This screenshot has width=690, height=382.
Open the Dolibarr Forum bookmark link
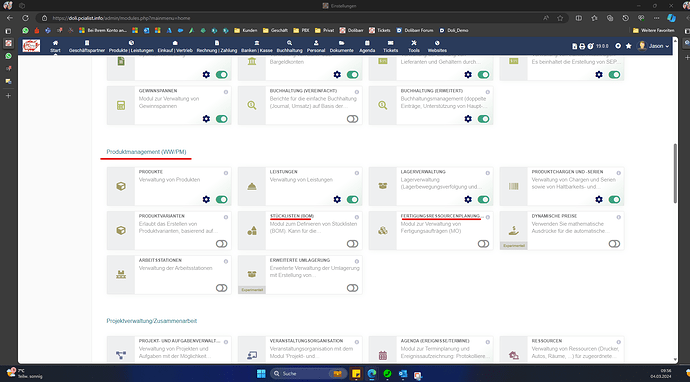click(x=415, y=30)
